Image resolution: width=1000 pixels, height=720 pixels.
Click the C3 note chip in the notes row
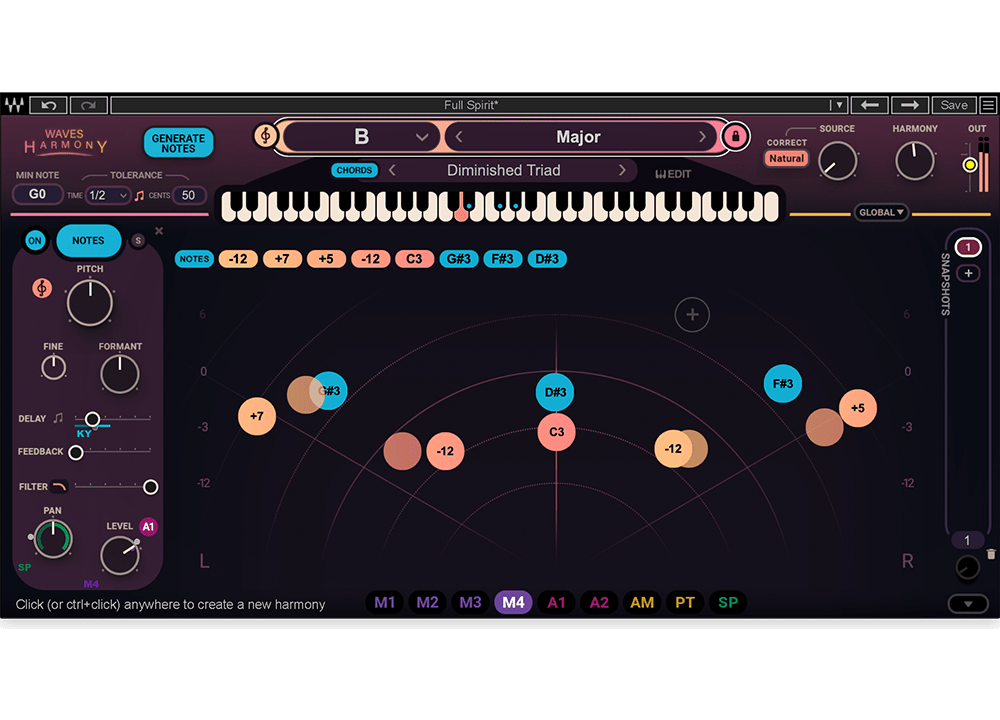(x=415, y=259)
